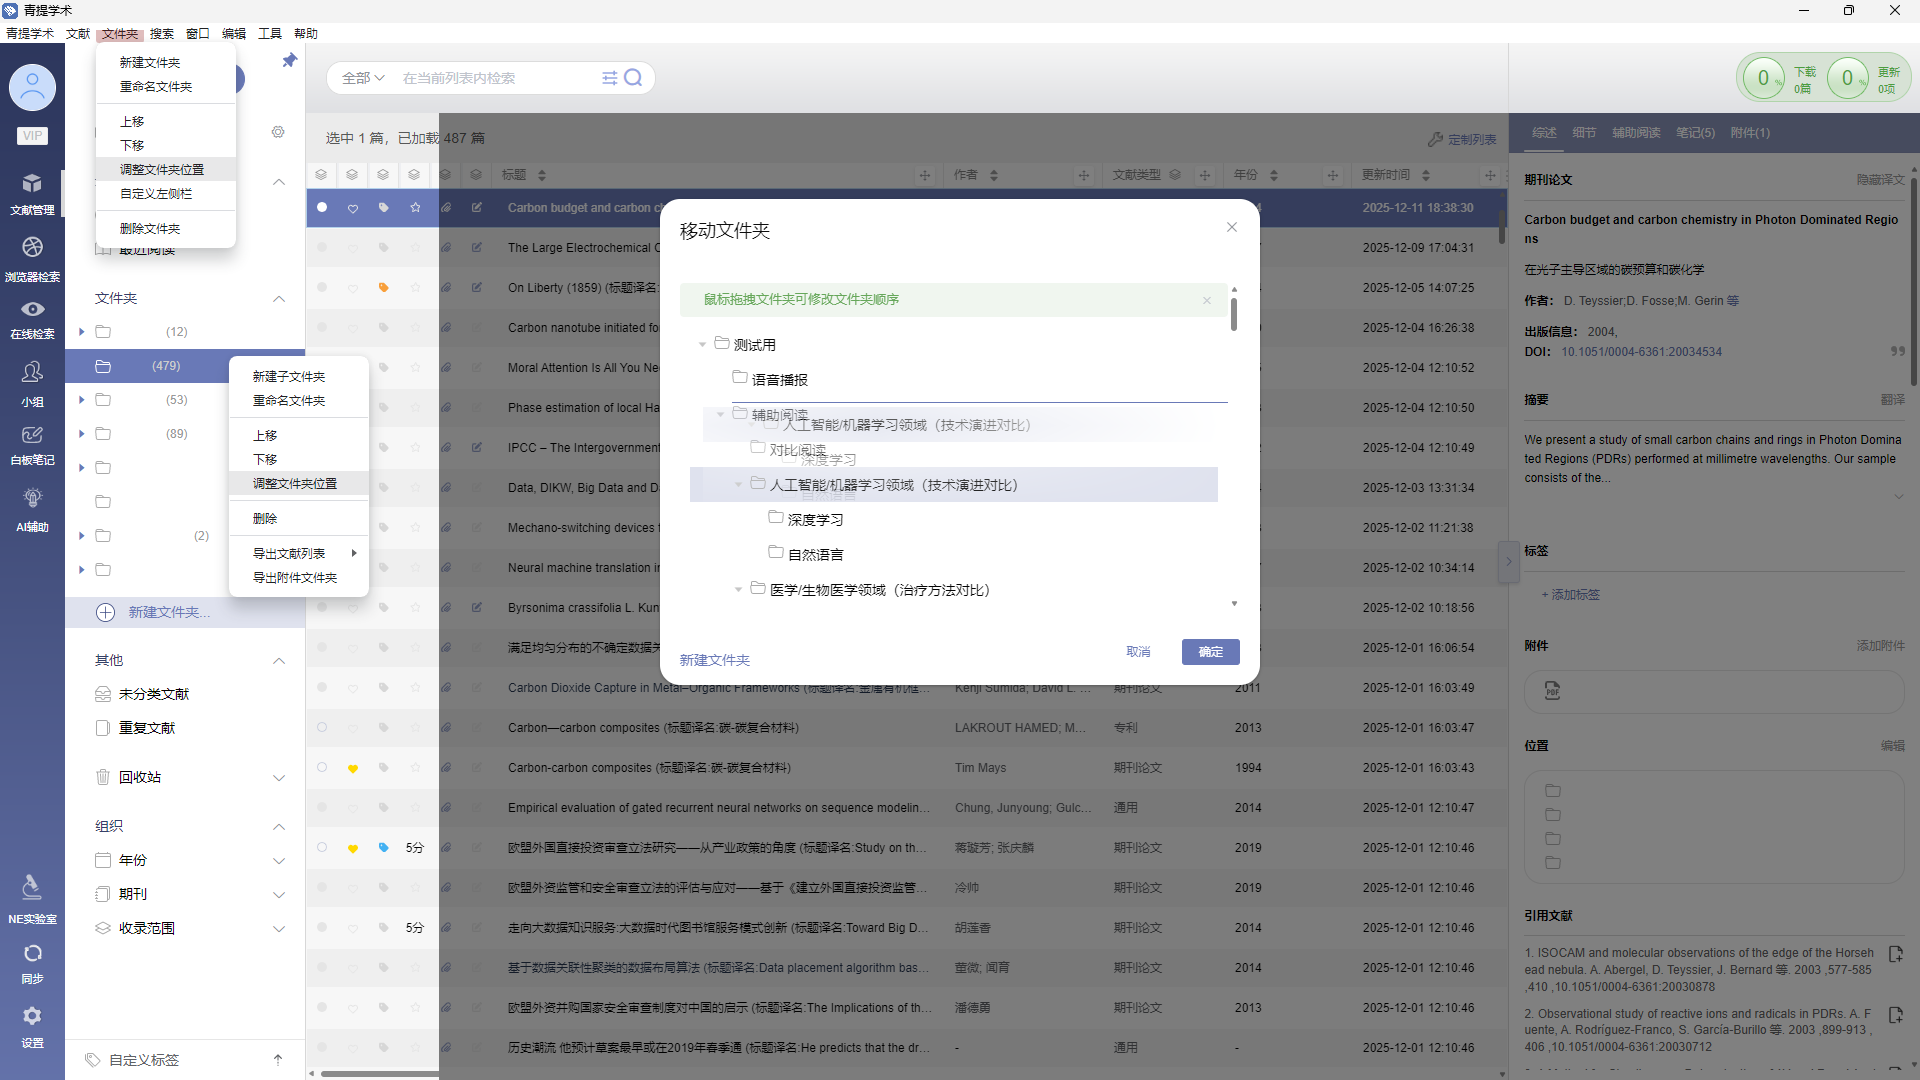The image size is (1920, 1080).
Task: Click the AI辅助 lightbulb icon
Action: [x=32, y=499]
